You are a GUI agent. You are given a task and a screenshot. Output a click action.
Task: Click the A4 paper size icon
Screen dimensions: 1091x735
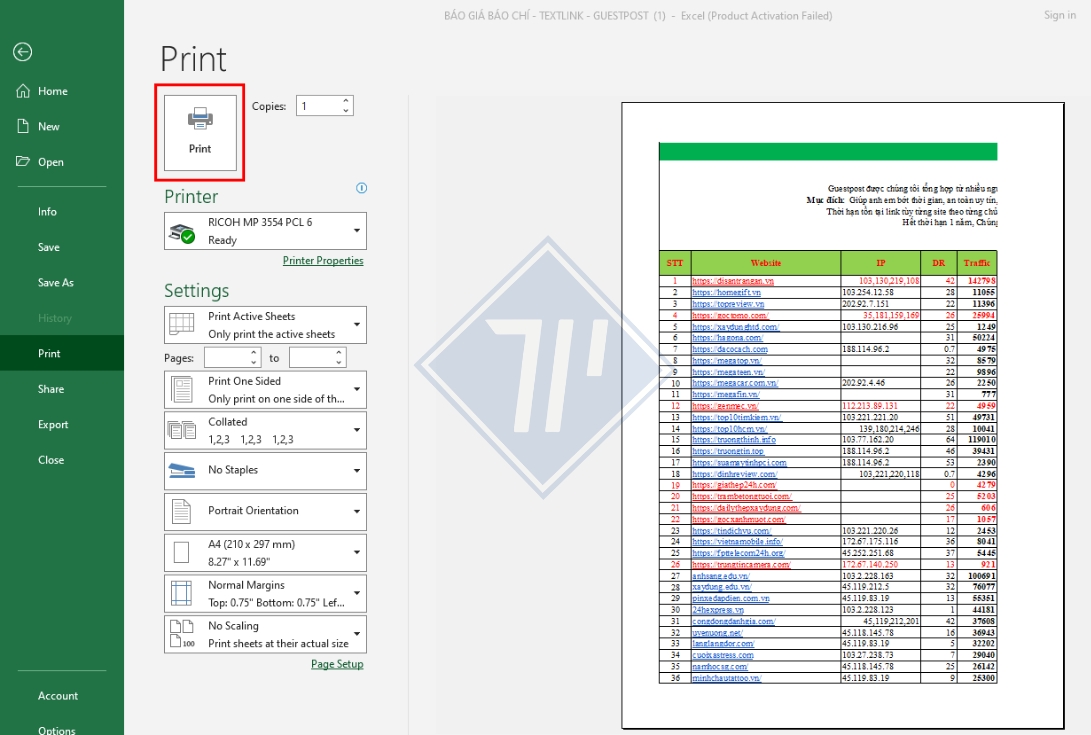(182, 552)
